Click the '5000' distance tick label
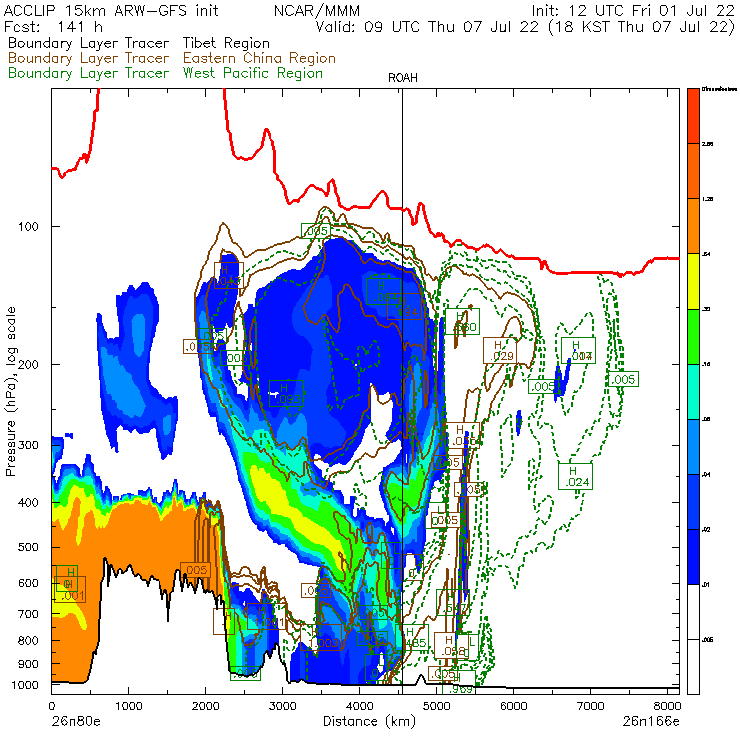 436,706
